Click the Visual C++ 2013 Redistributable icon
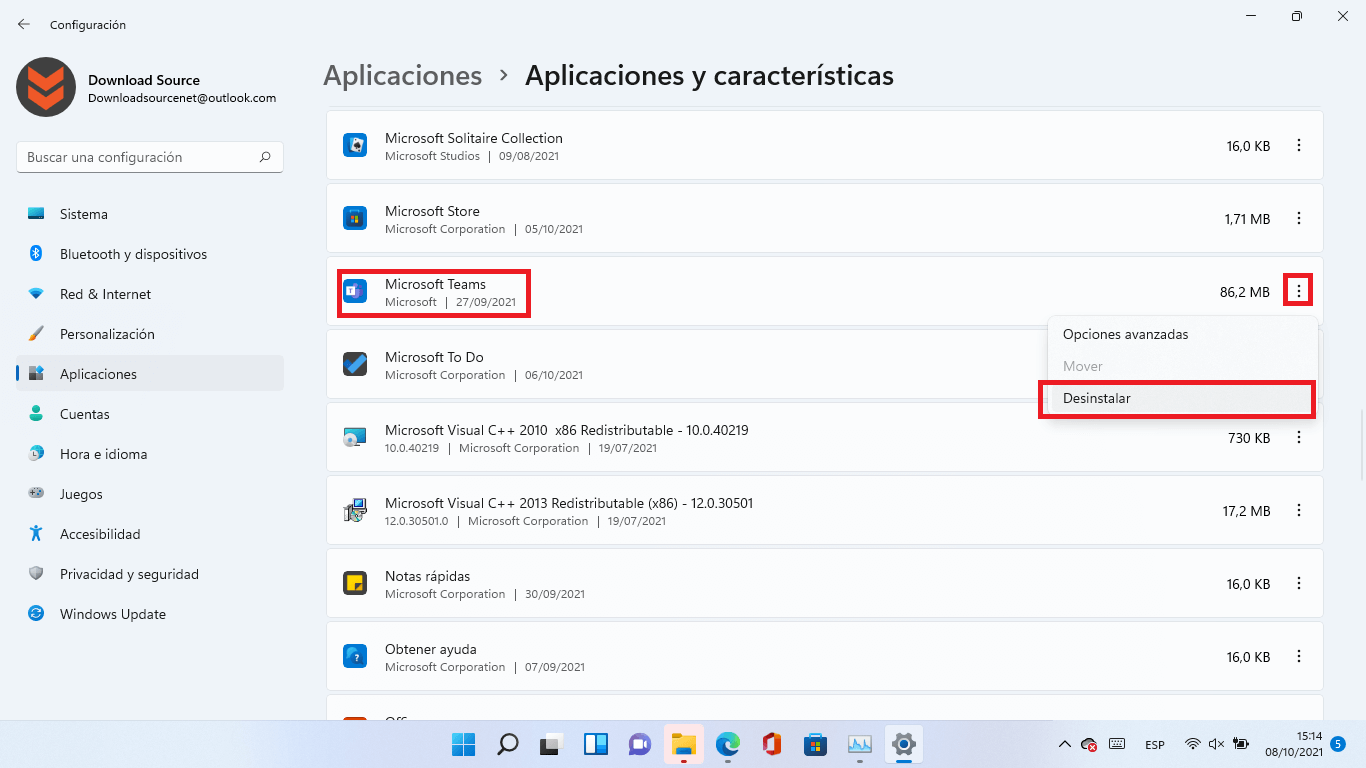1366x768 pixels. [355, 510]
